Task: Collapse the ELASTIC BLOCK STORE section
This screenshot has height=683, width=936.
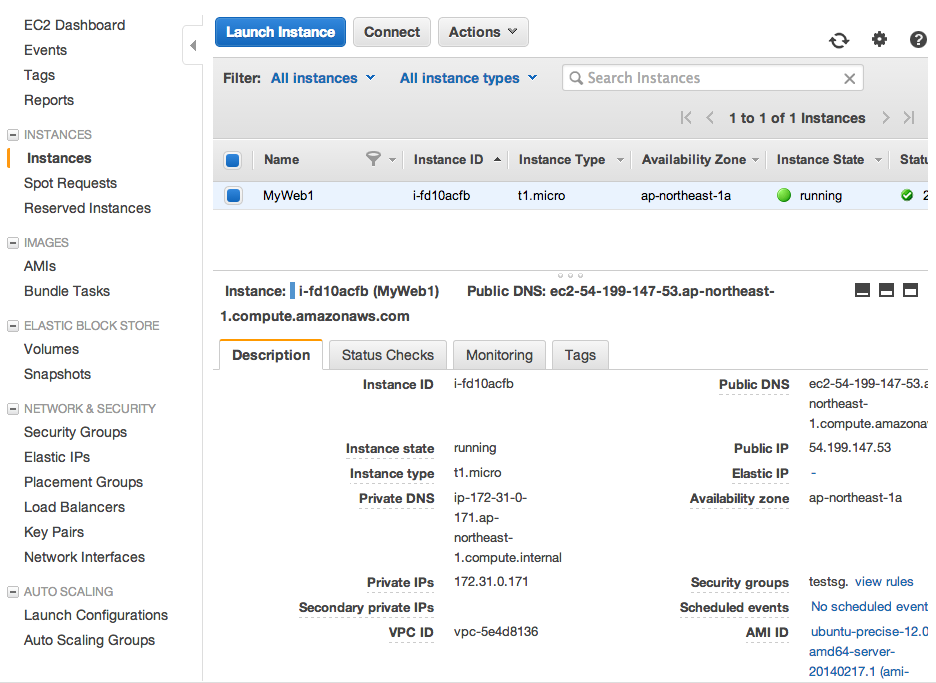Action: 13,326
